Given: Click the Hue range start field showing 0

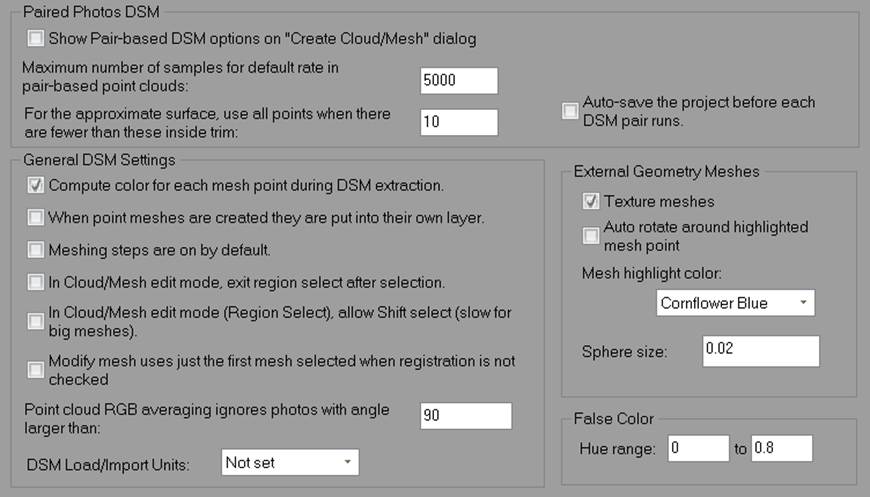Looking at the screenshot, I should pos(698,449).
